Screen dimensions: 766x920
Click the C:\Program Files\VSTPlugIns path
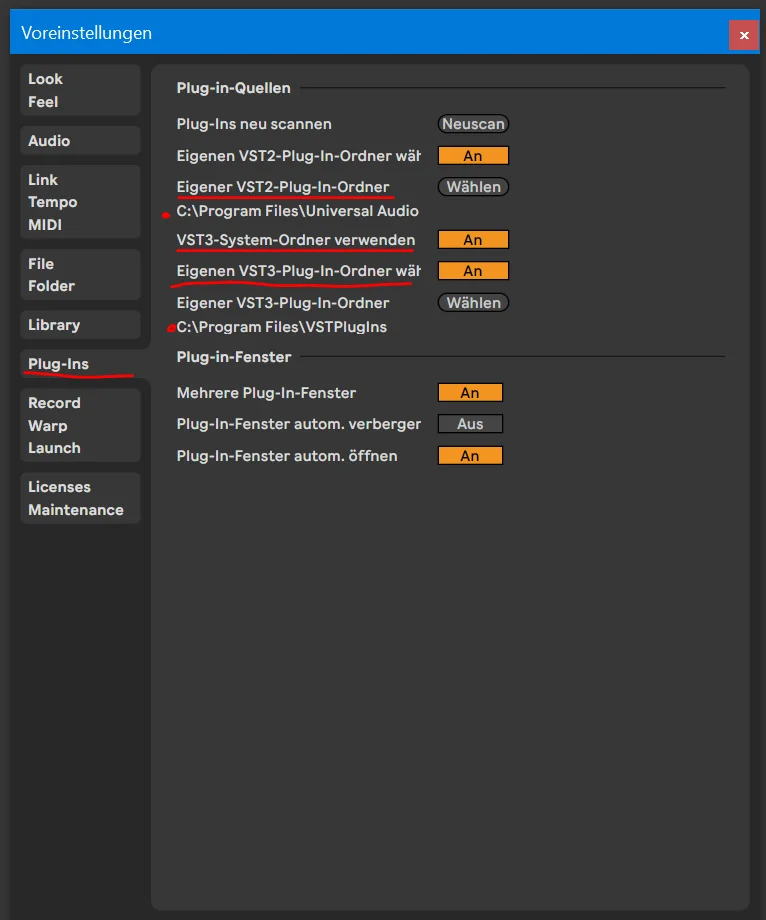282,327
